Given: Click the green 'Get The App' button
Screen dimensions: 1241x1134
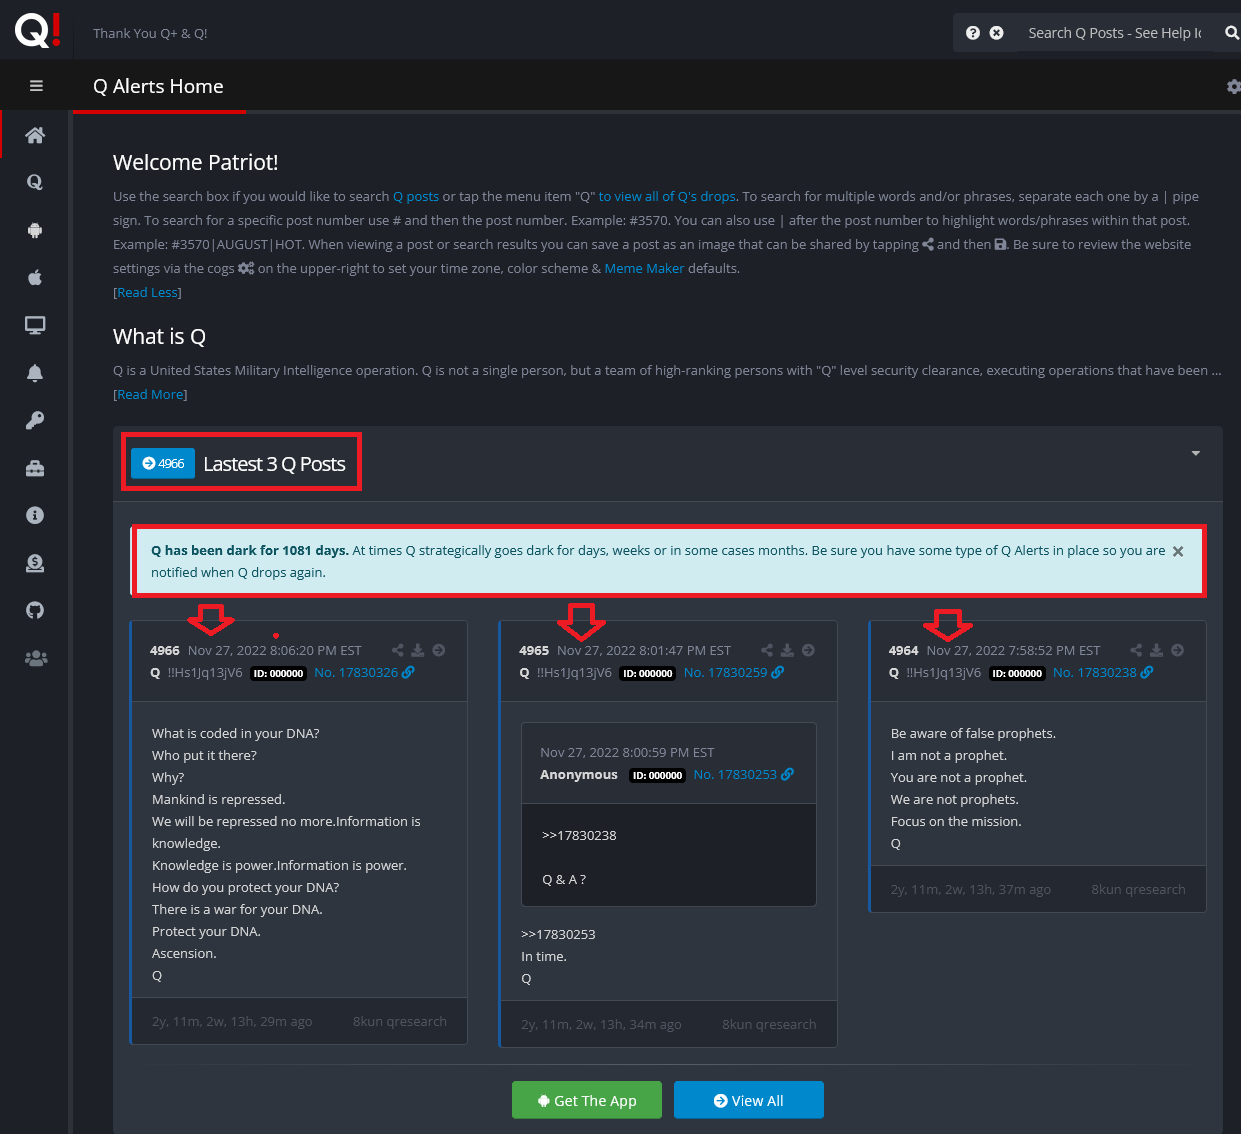Looking at the screenshot, I should coord(587,1100).
